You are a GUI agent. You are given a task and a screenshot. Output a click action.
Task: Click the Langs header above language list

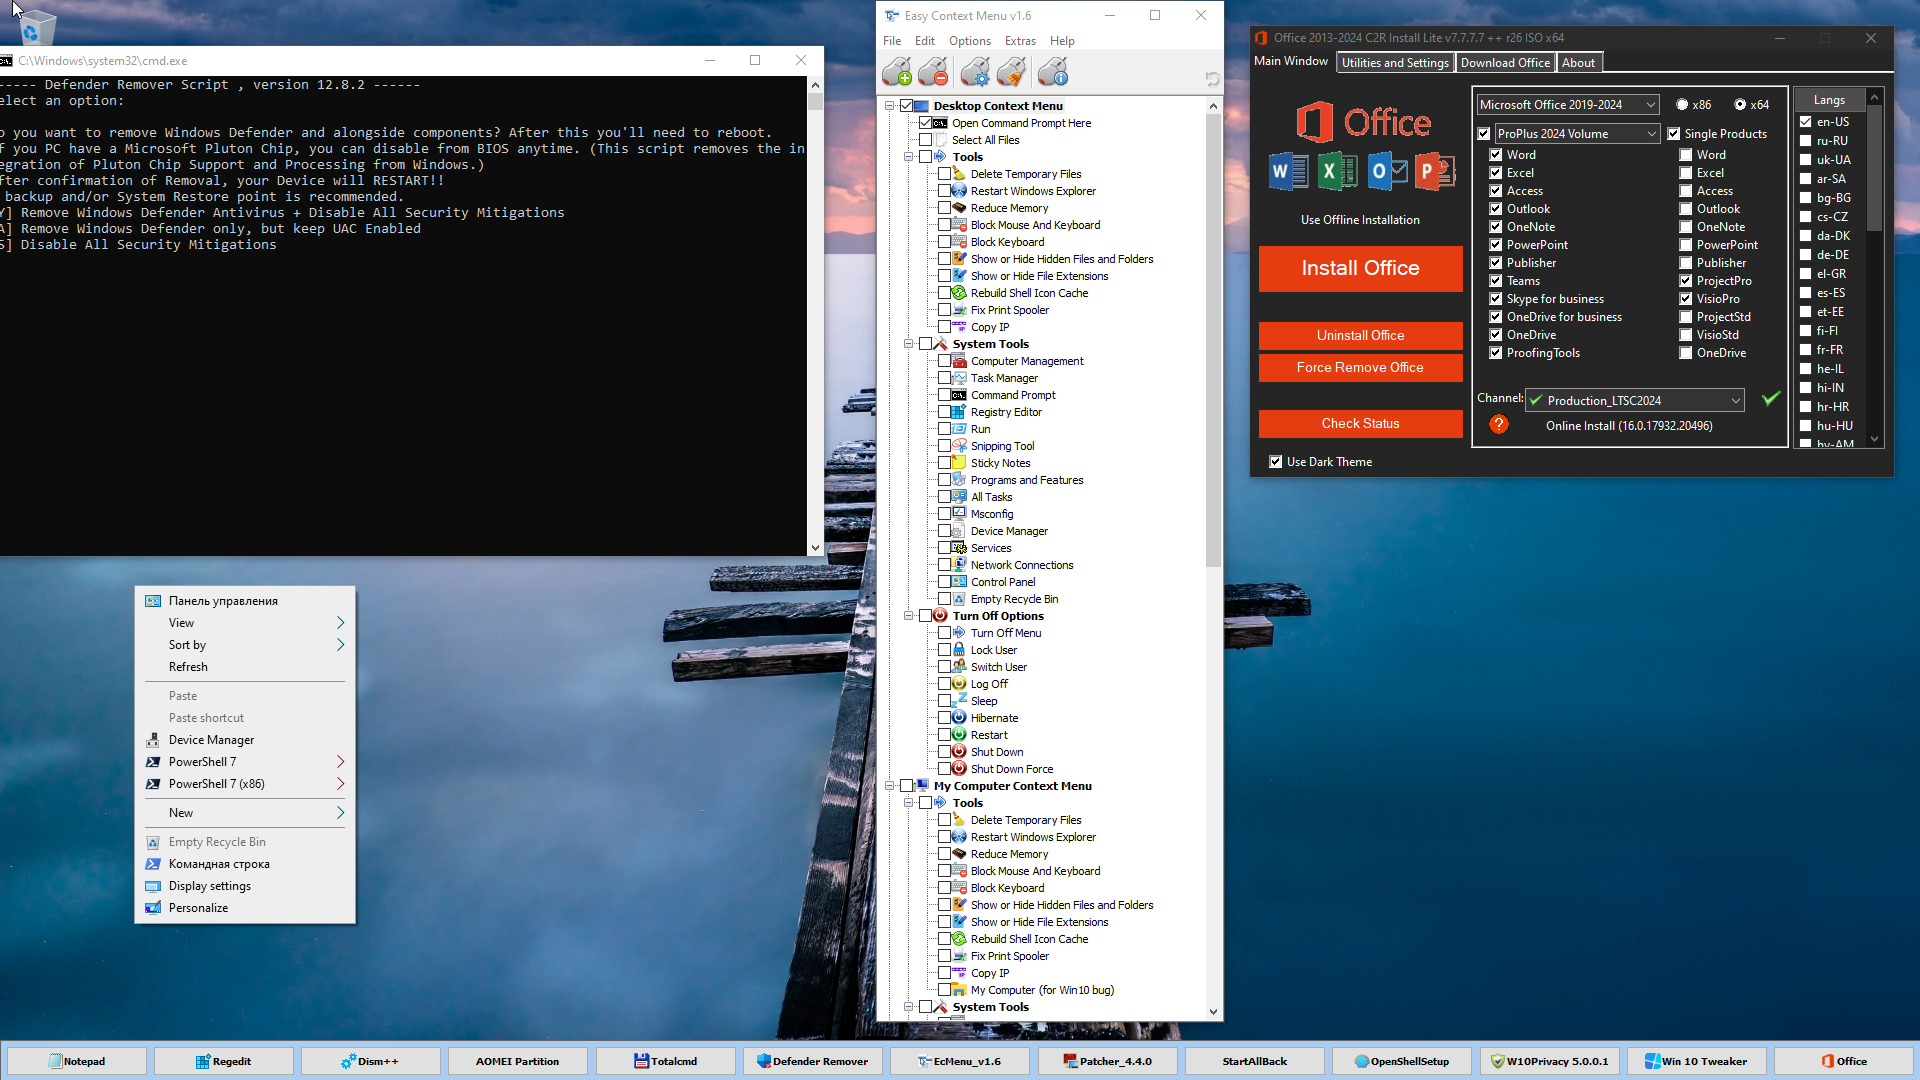click(1829, 100)
